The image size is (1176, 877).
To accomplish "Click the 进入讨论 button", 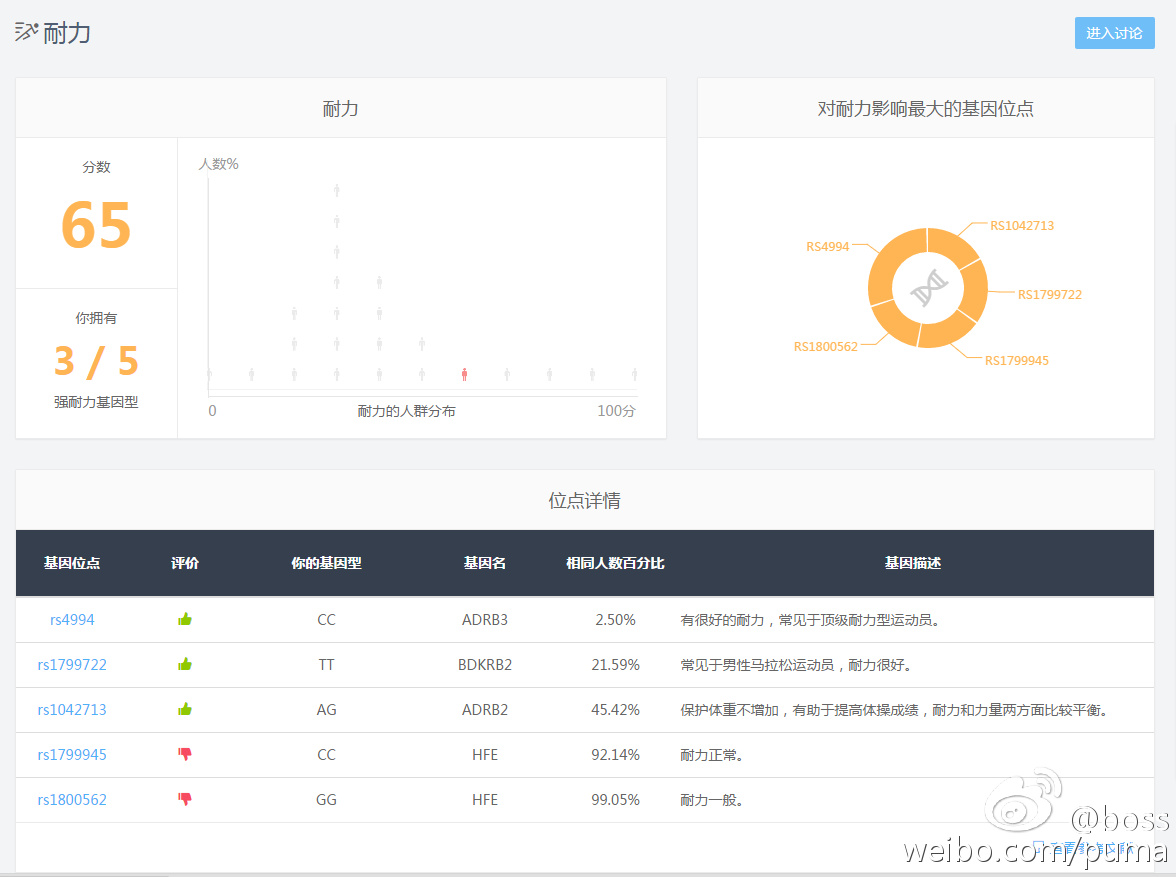I will coord(1114,33).
